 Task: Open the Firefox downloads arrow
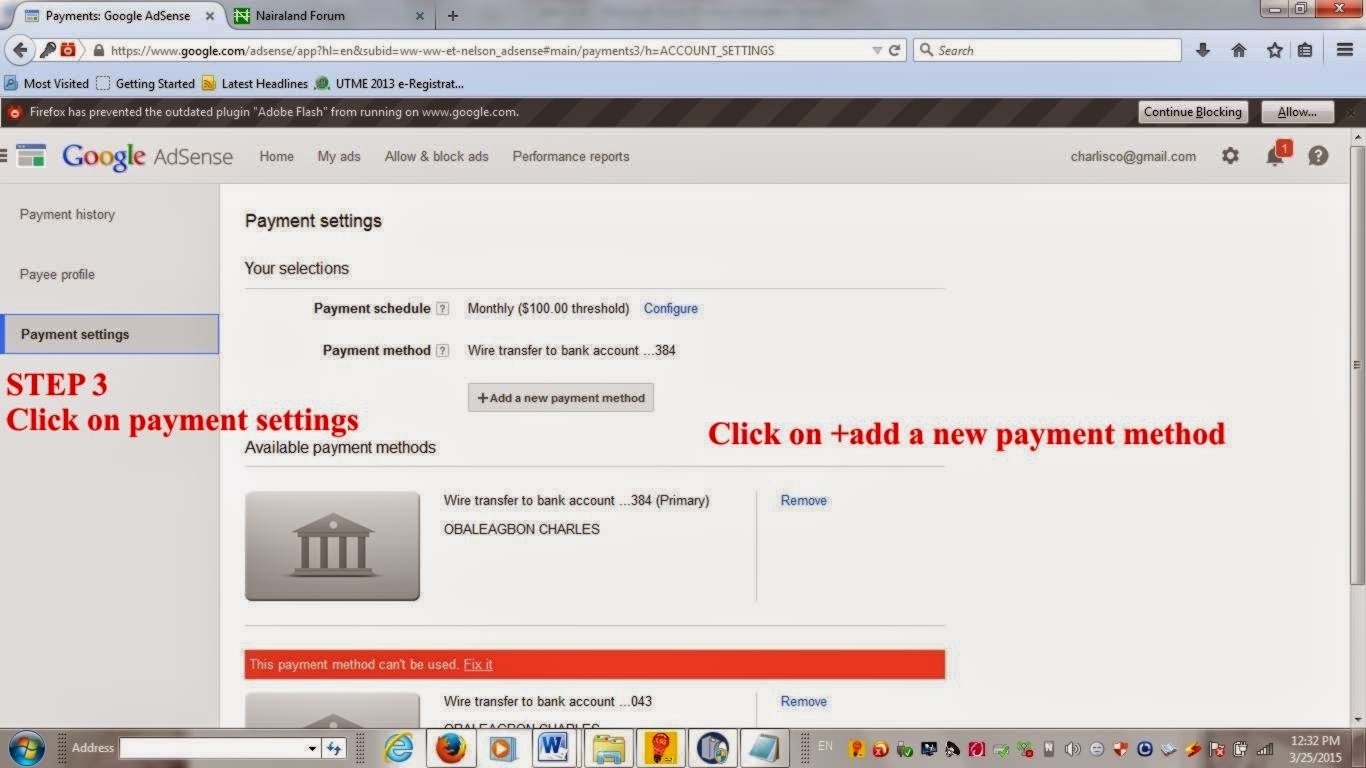tap(1203, 50)
